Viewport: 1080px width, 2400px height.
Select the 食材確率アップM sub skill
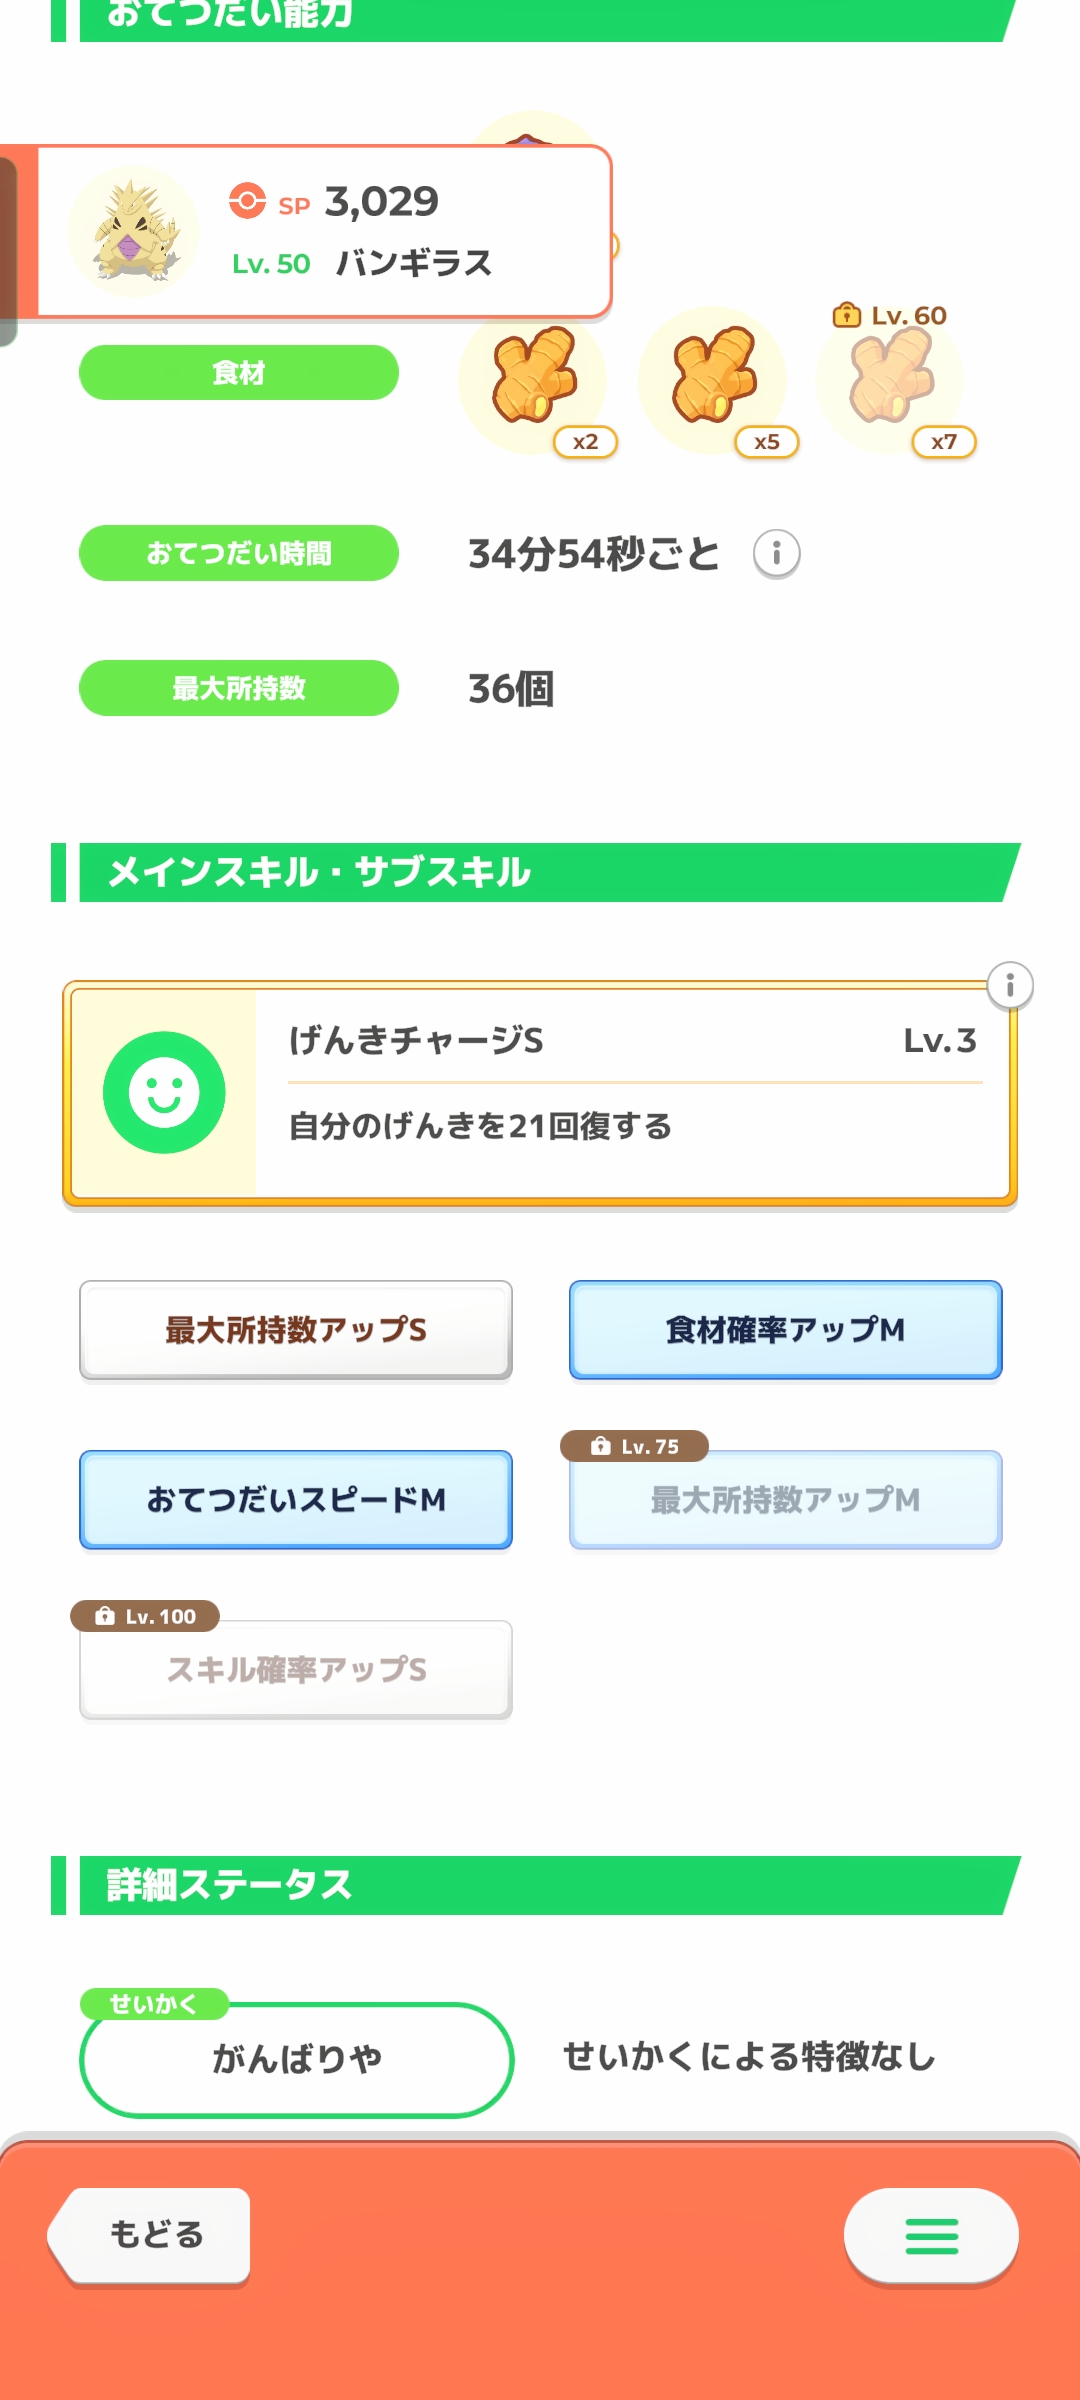(785, 1330)
